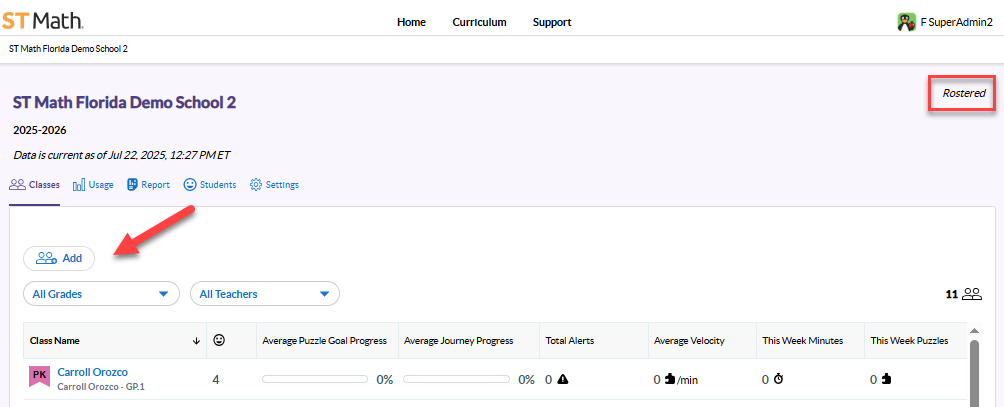This screenshot has height=407, width=1004.
Task: Click the velocity puzzle piece icon
Action: pos(670,379)
